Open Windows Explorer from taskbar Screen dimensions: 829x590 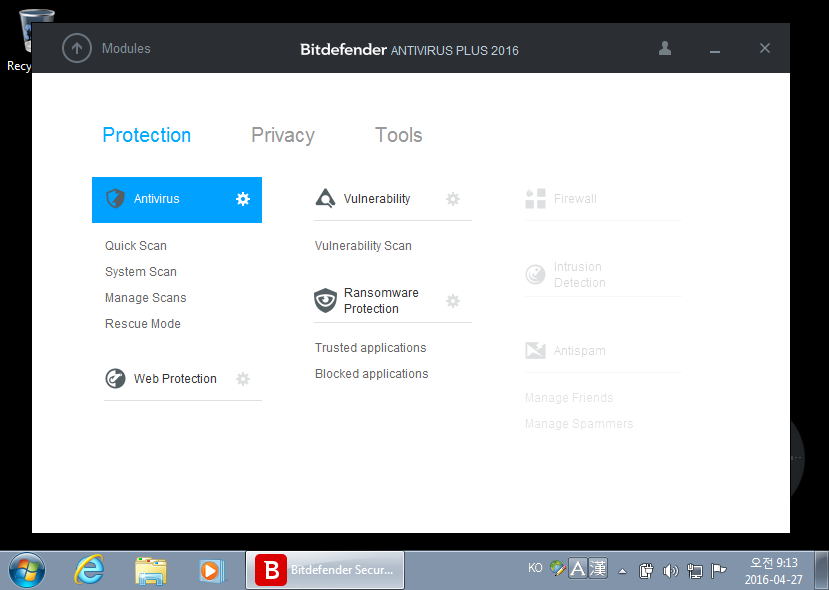point(151,570)
